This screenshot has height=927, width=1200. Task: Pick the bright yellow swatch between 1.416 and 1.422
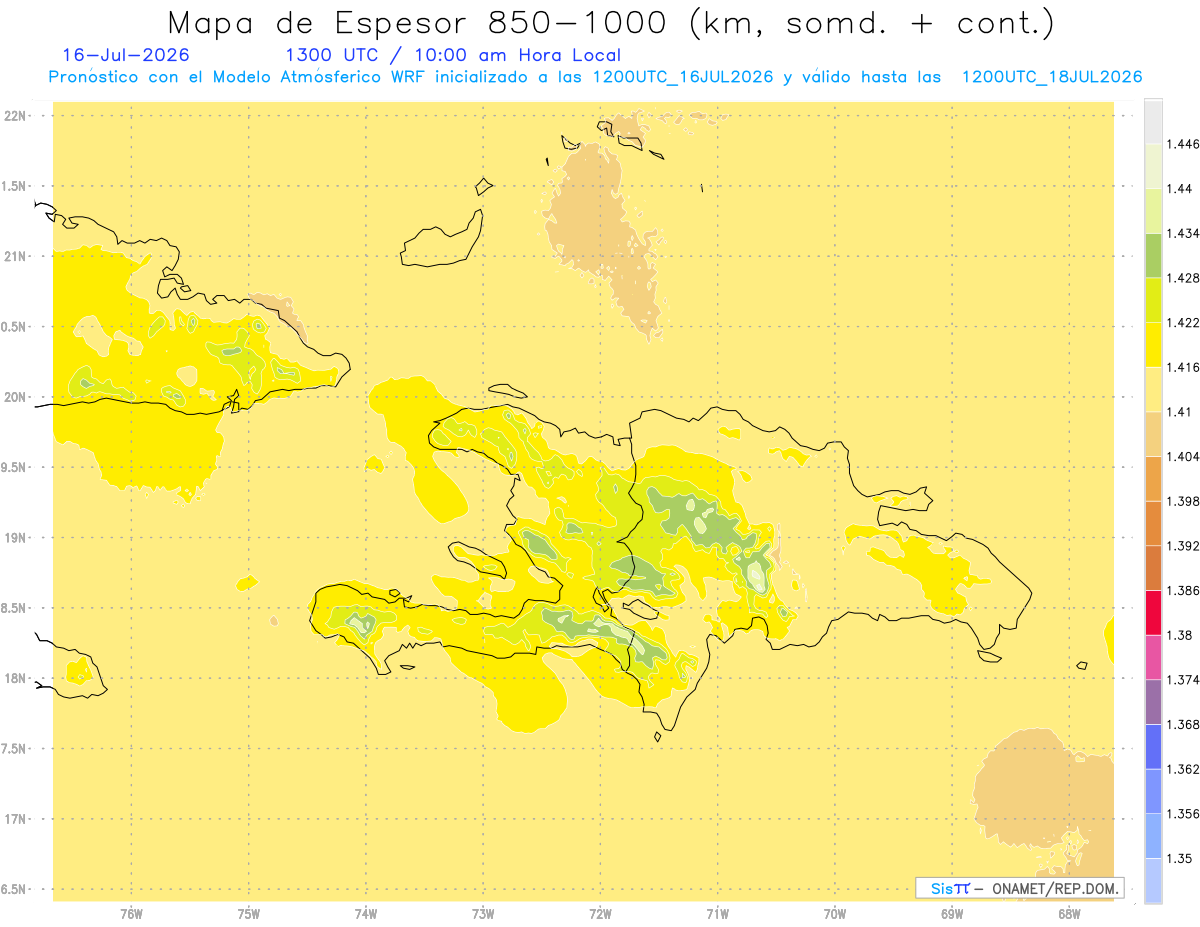tap(1153, 345)
